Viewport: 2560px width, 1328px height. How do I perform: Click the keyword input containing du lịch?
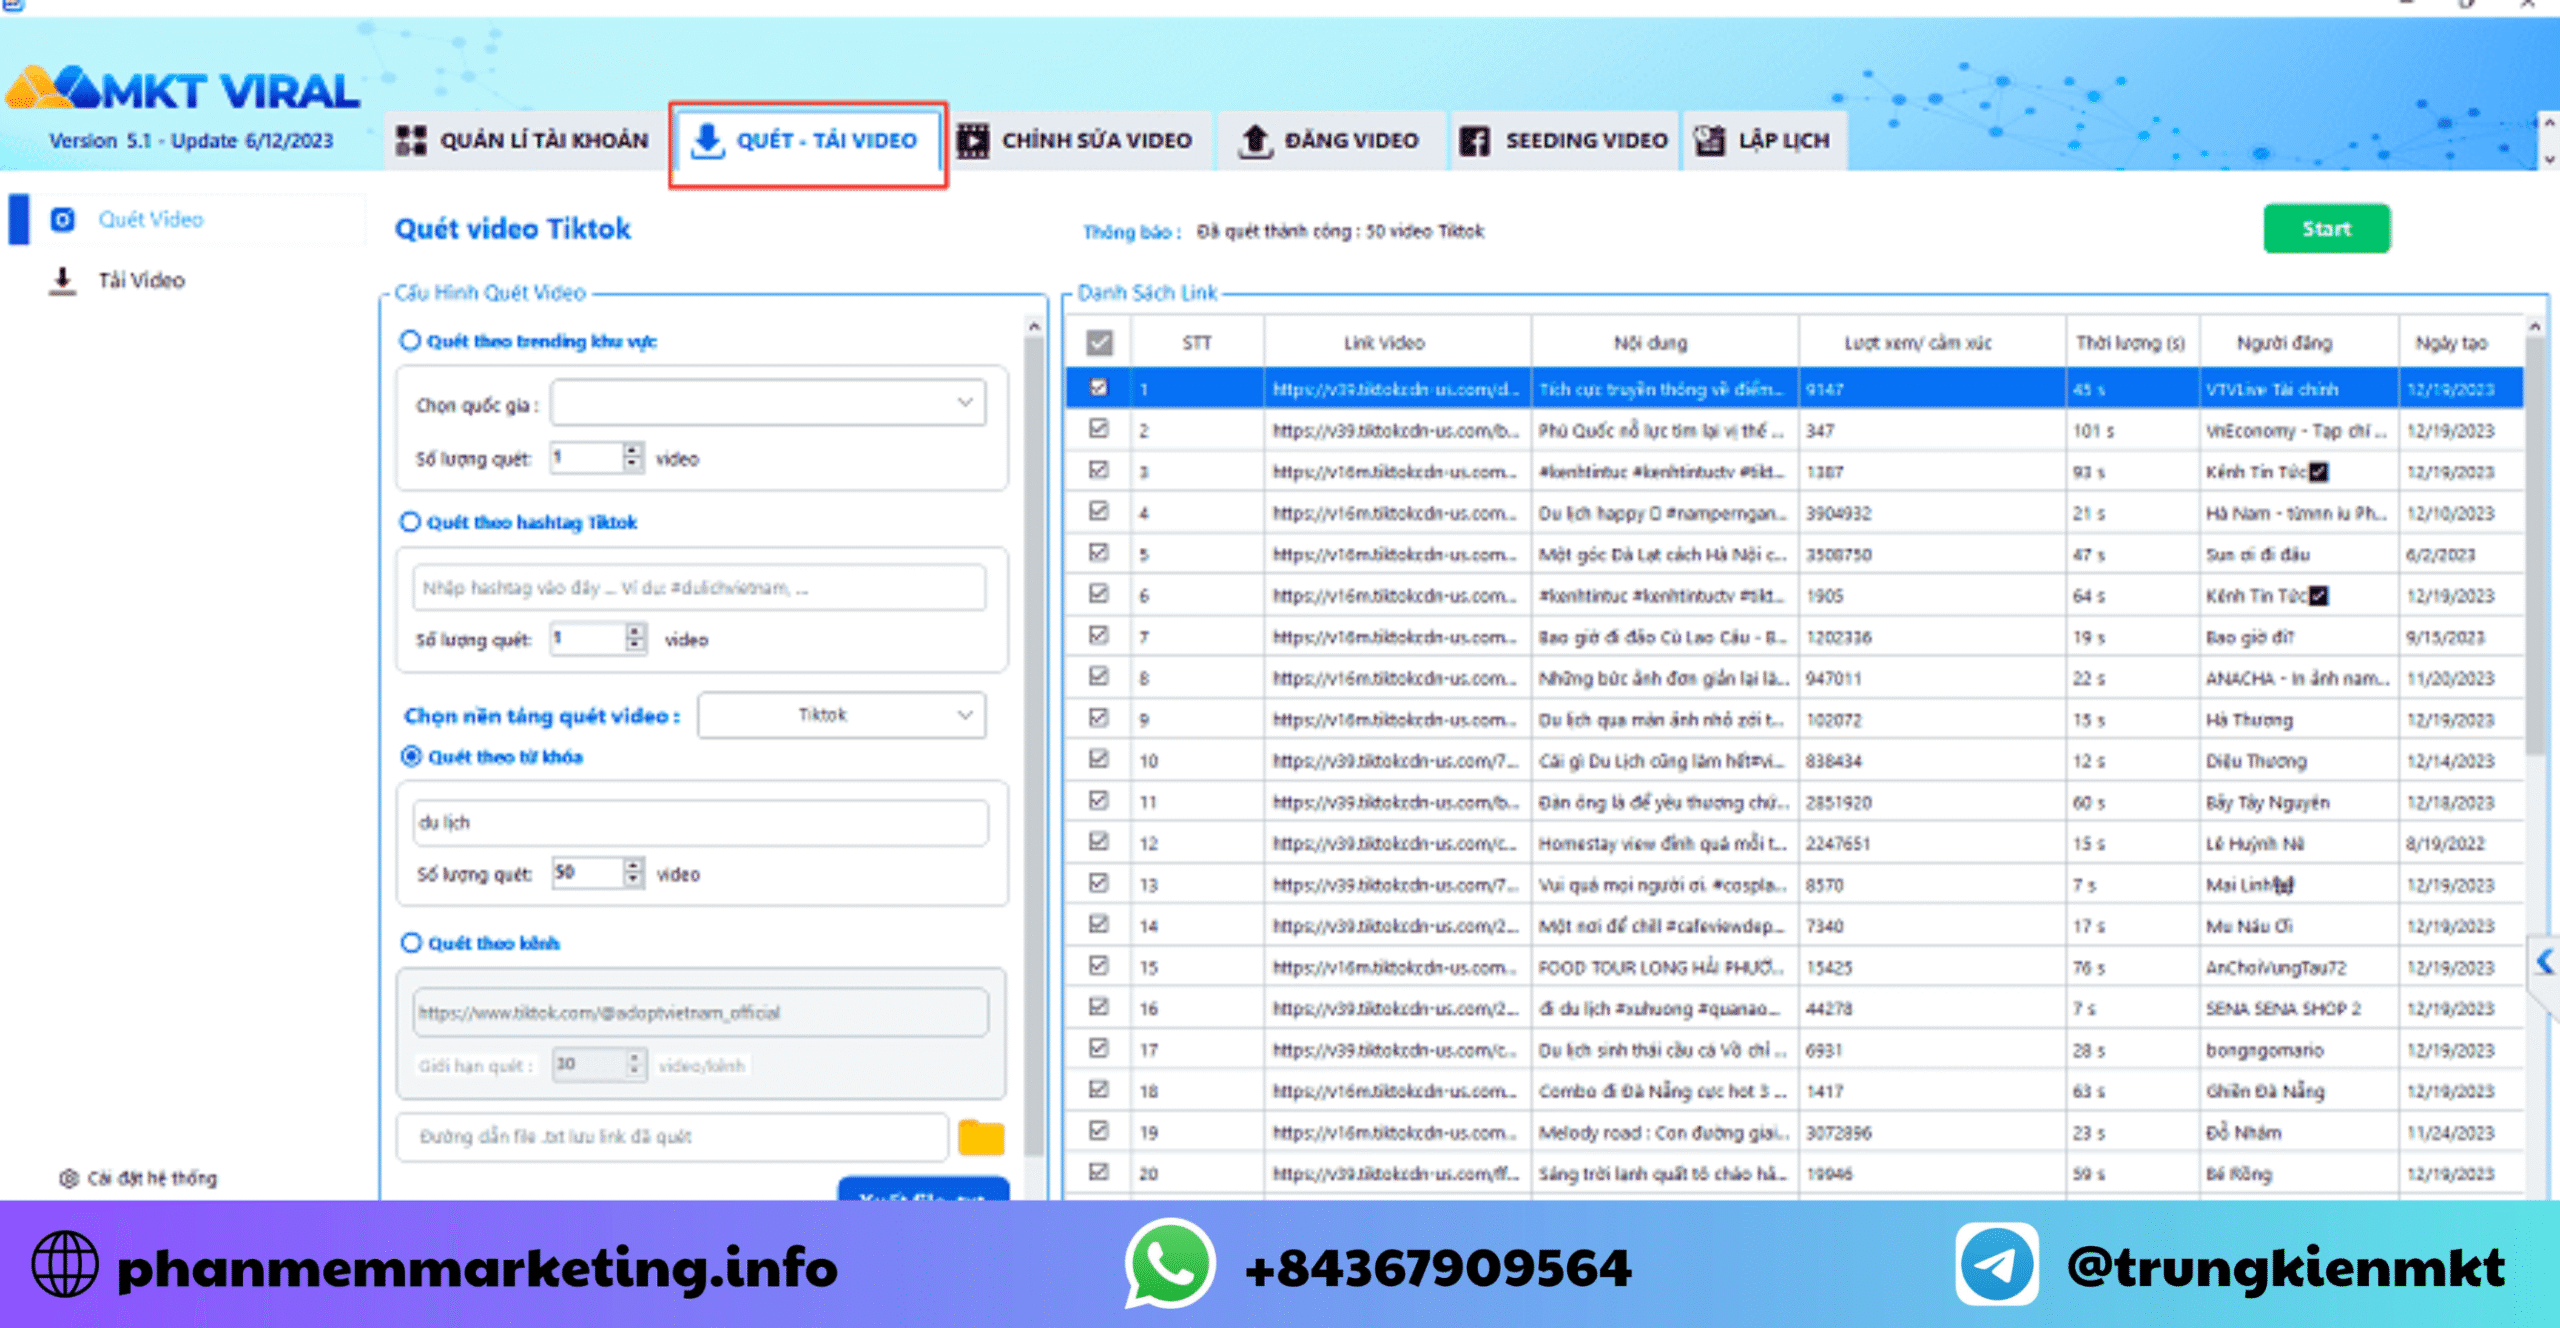(x=700, y=823)
